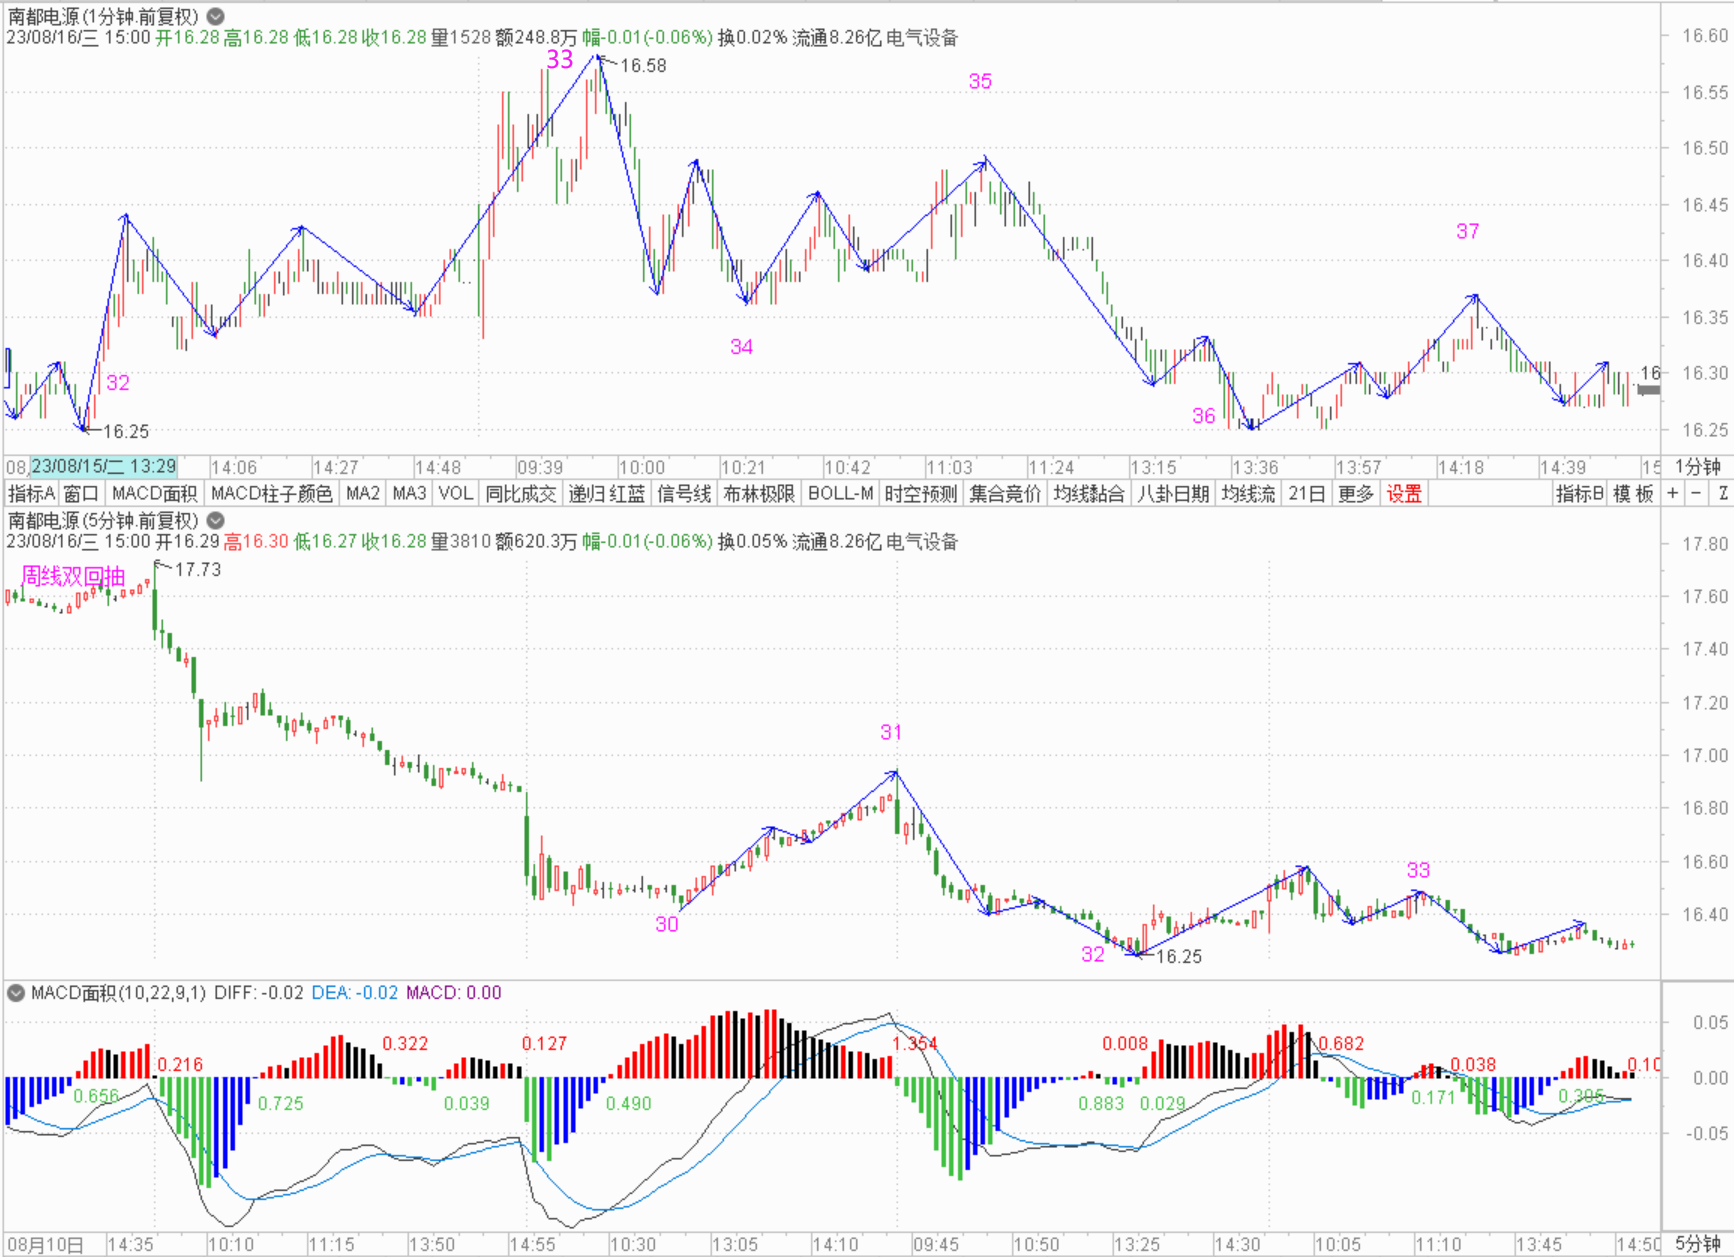Click the 指标A button
This screenshot has height=1257, width=1734.
point(31,493)
